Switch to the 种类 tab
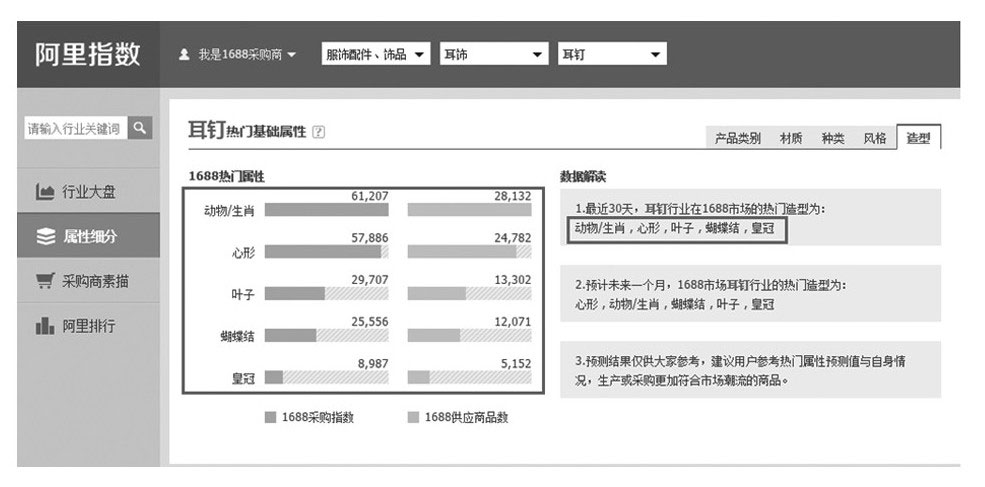Image resolution: width=985 pixels, height=487 pixels. [x=833, y=138]
